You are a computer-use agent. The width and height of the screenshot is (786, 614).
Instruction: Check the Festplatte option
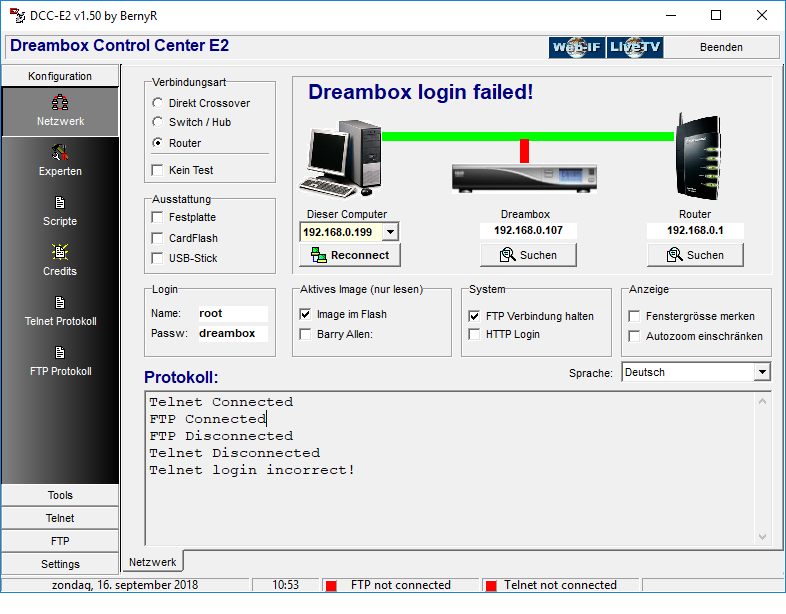coord(157,217)
